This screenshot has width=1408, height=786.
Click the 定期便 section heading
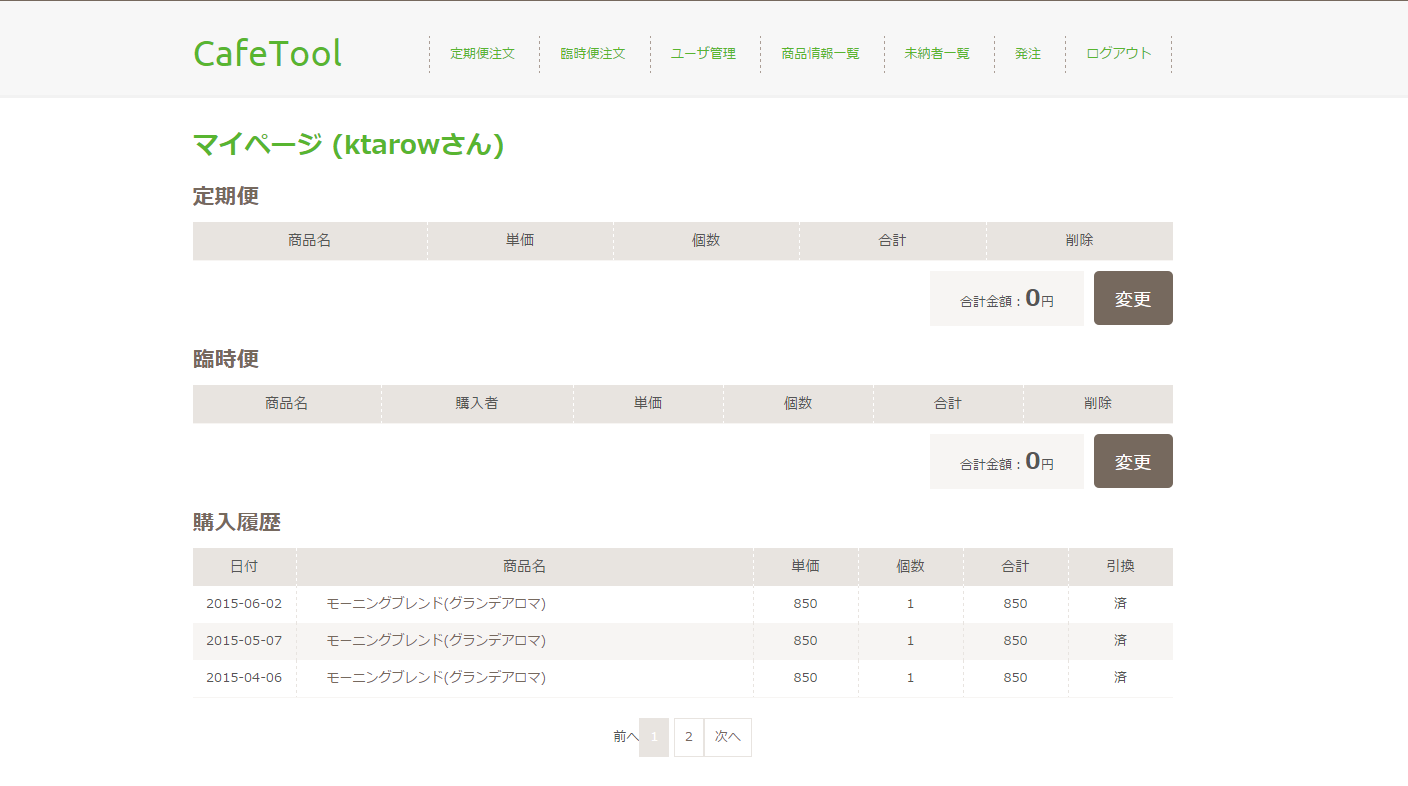tap(226, 196)
